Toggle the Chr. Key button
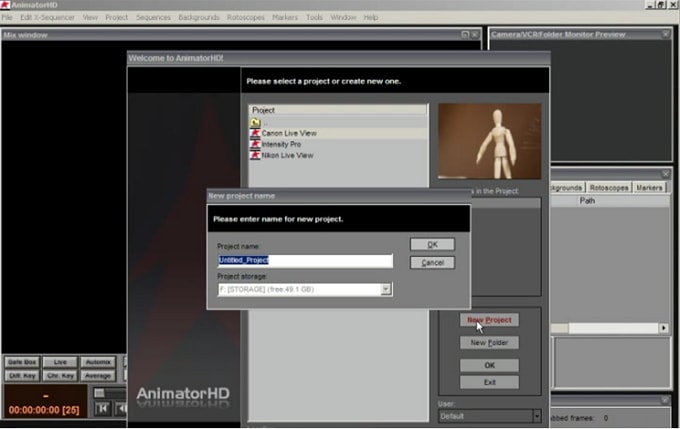This screenshot has width=680, height=429. [x=60, y=376]
